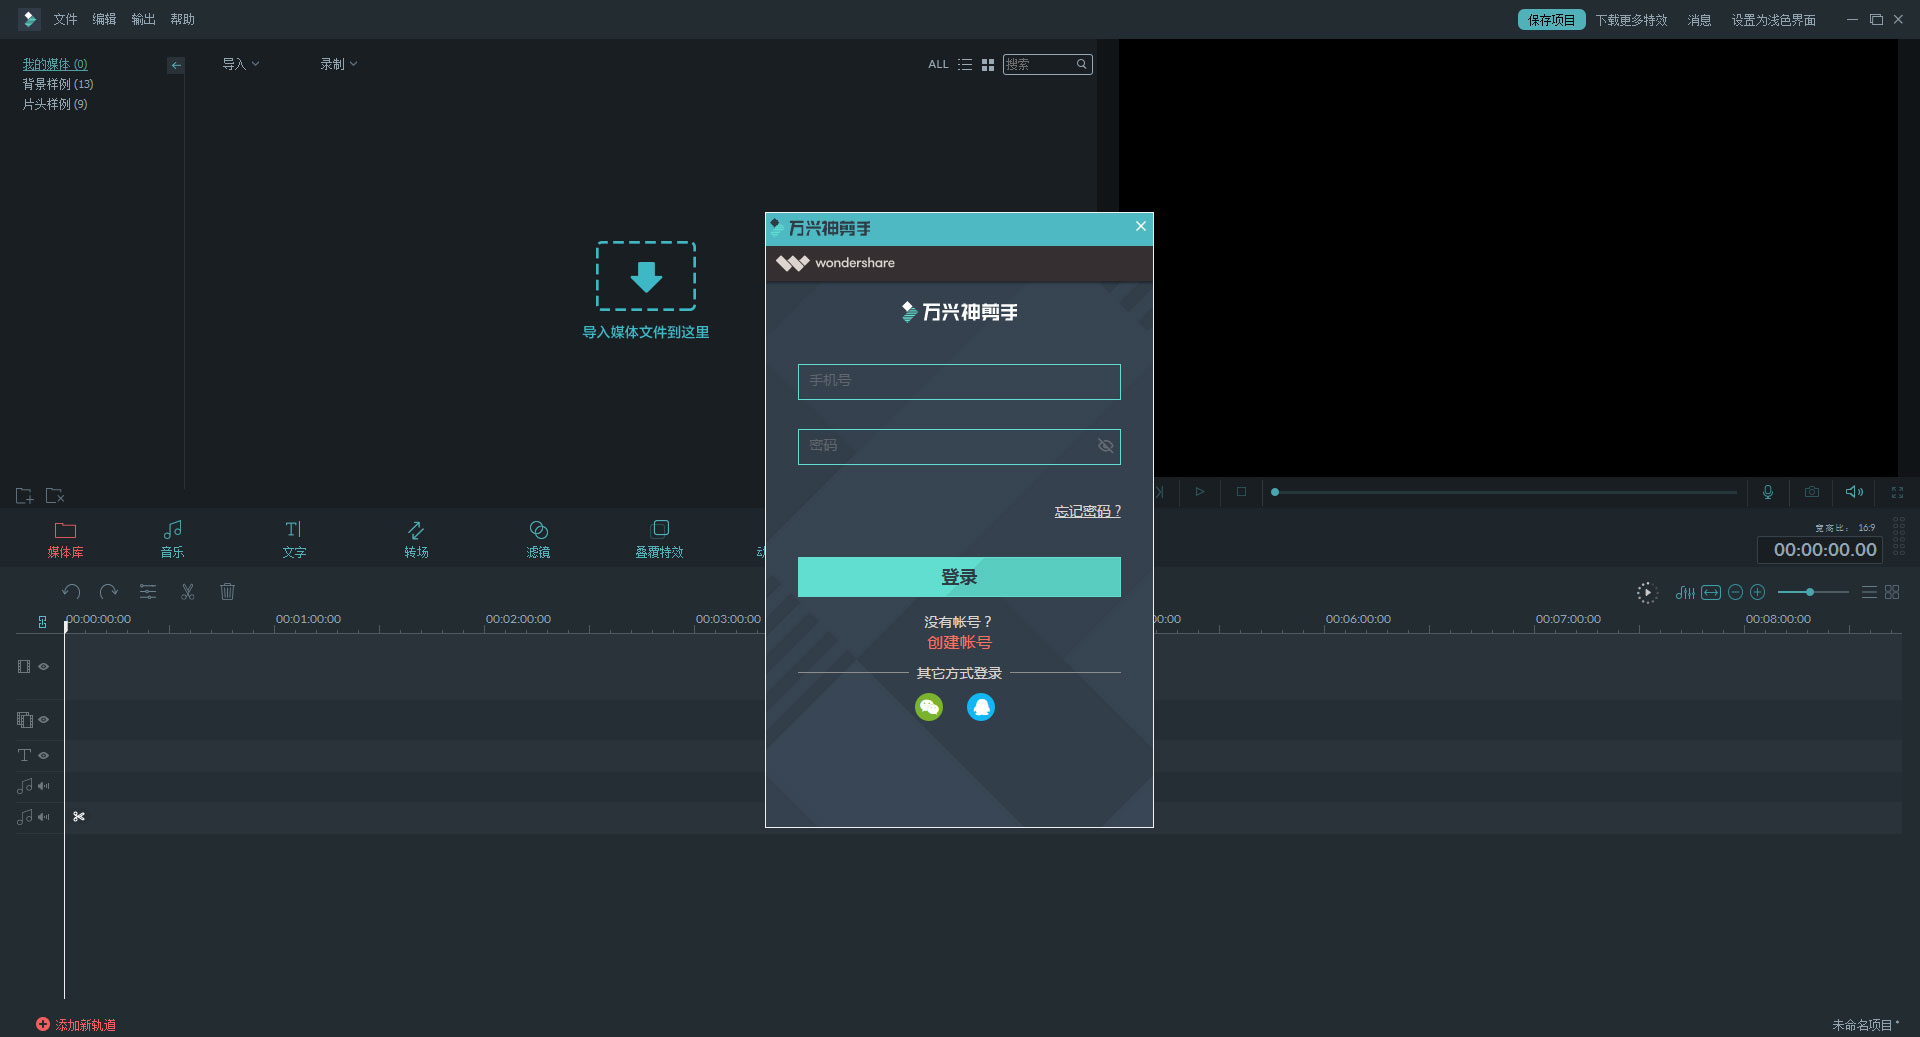Image resolution: width=1920 pixels, height=1037 pixels.
Task: Open the 输出 export menu
Action: [x=143, y=19]
